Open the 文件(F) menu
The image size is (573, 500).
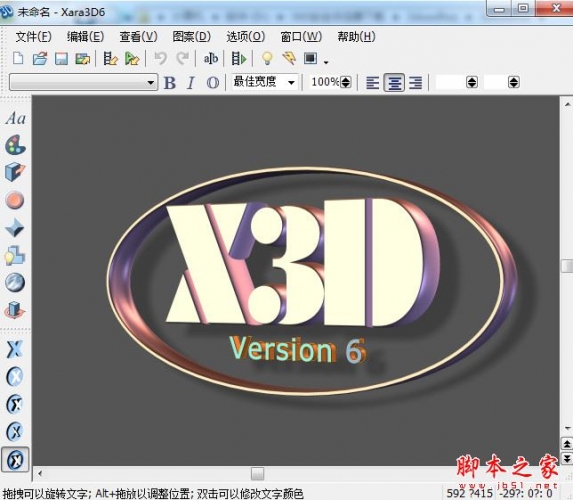[x=33, y=37]
